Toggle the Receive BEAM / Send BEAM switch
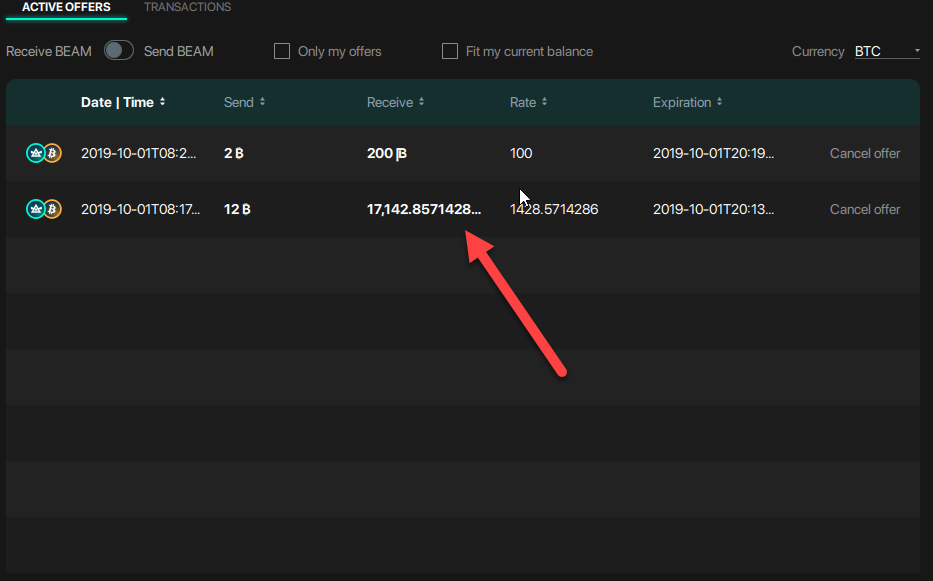Image resolution: width=933 pixels, height=581 pixels. coord(118,51)
